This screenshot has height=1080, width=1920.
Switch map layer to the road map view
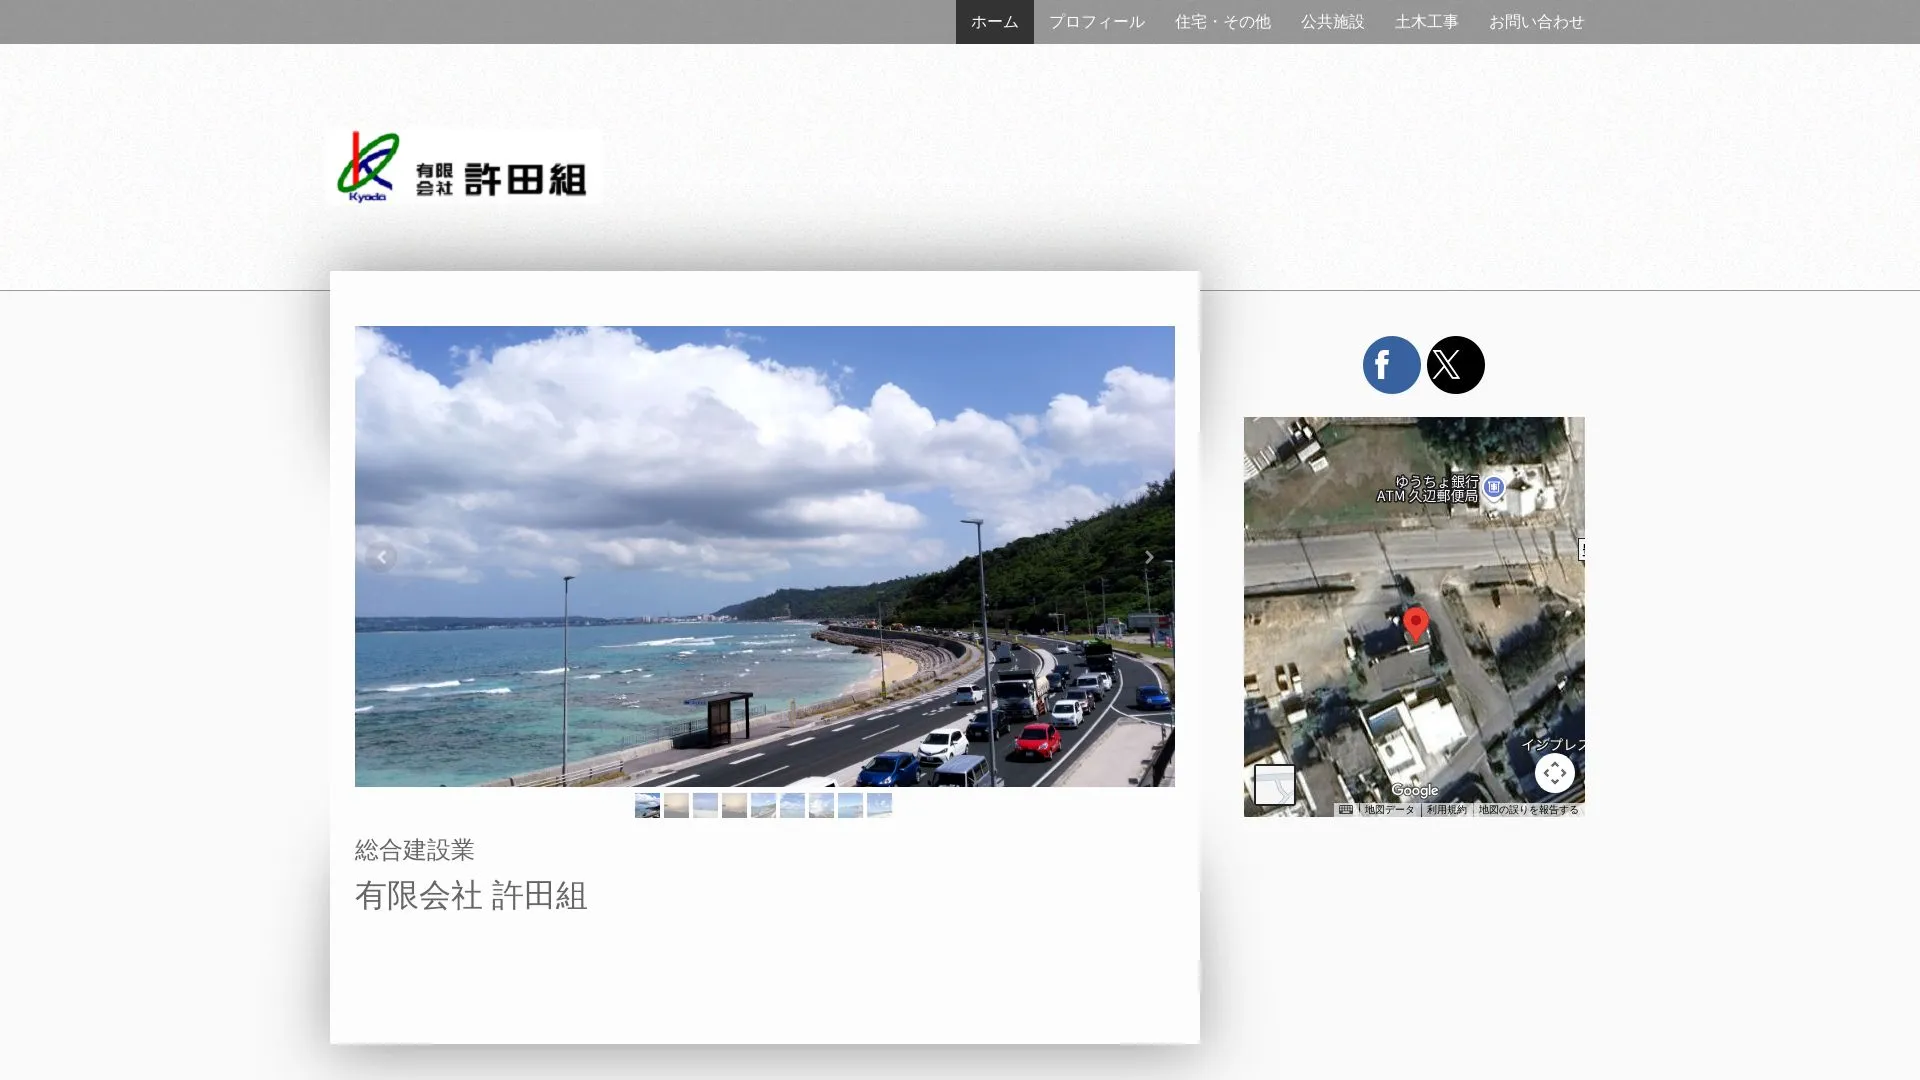(x=1274, y=785)
